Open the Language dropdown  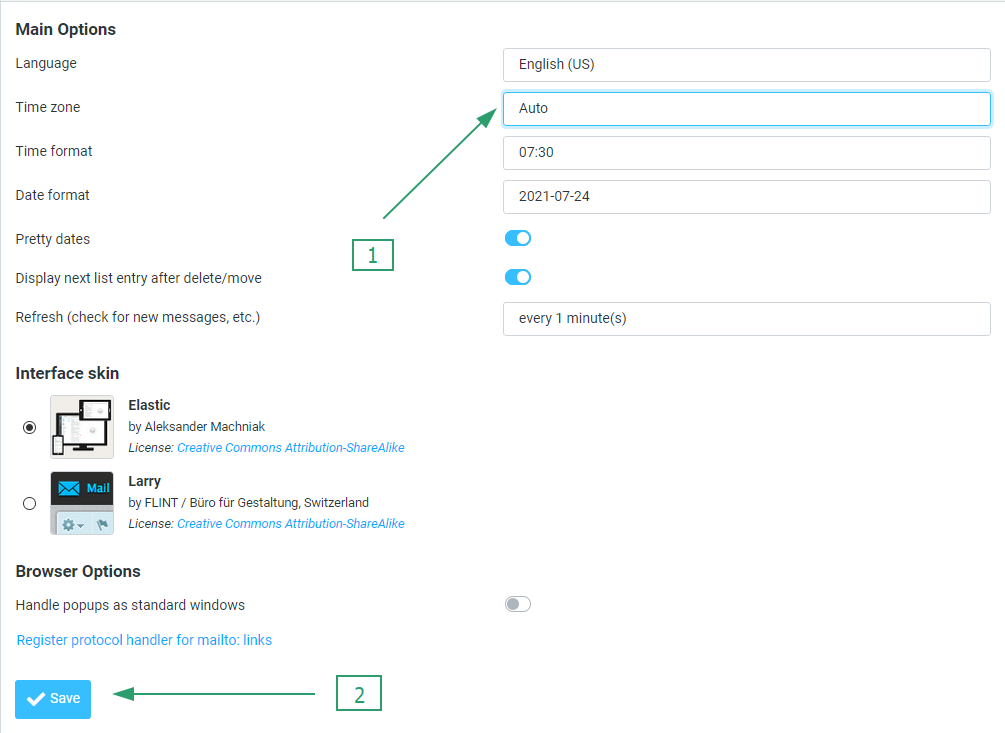click(746, 65)
